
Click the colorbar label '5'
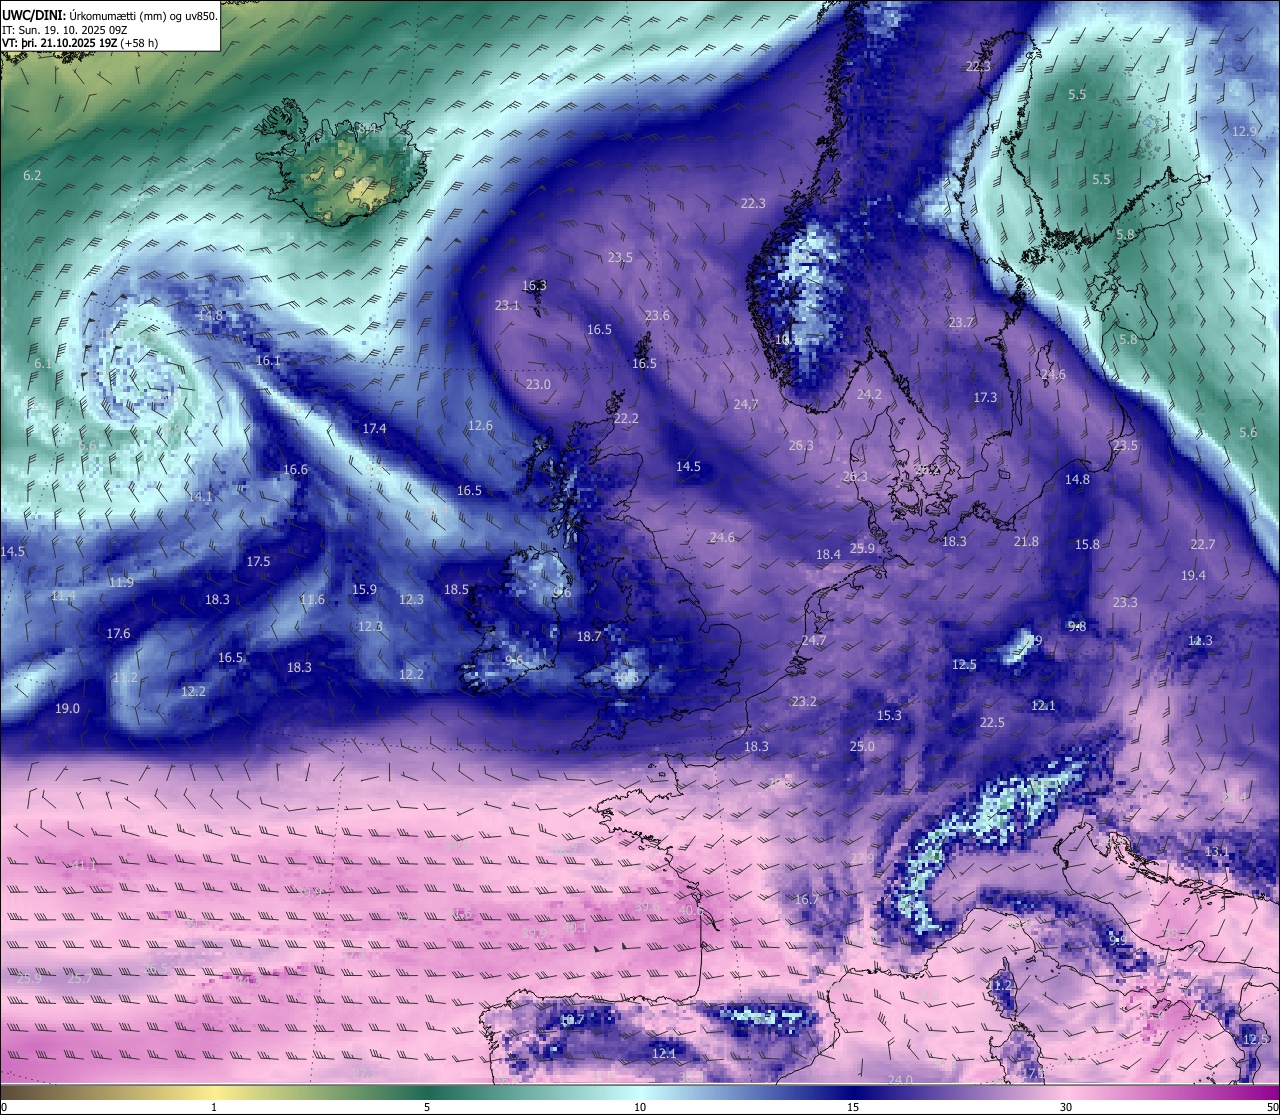point(427,1107)
